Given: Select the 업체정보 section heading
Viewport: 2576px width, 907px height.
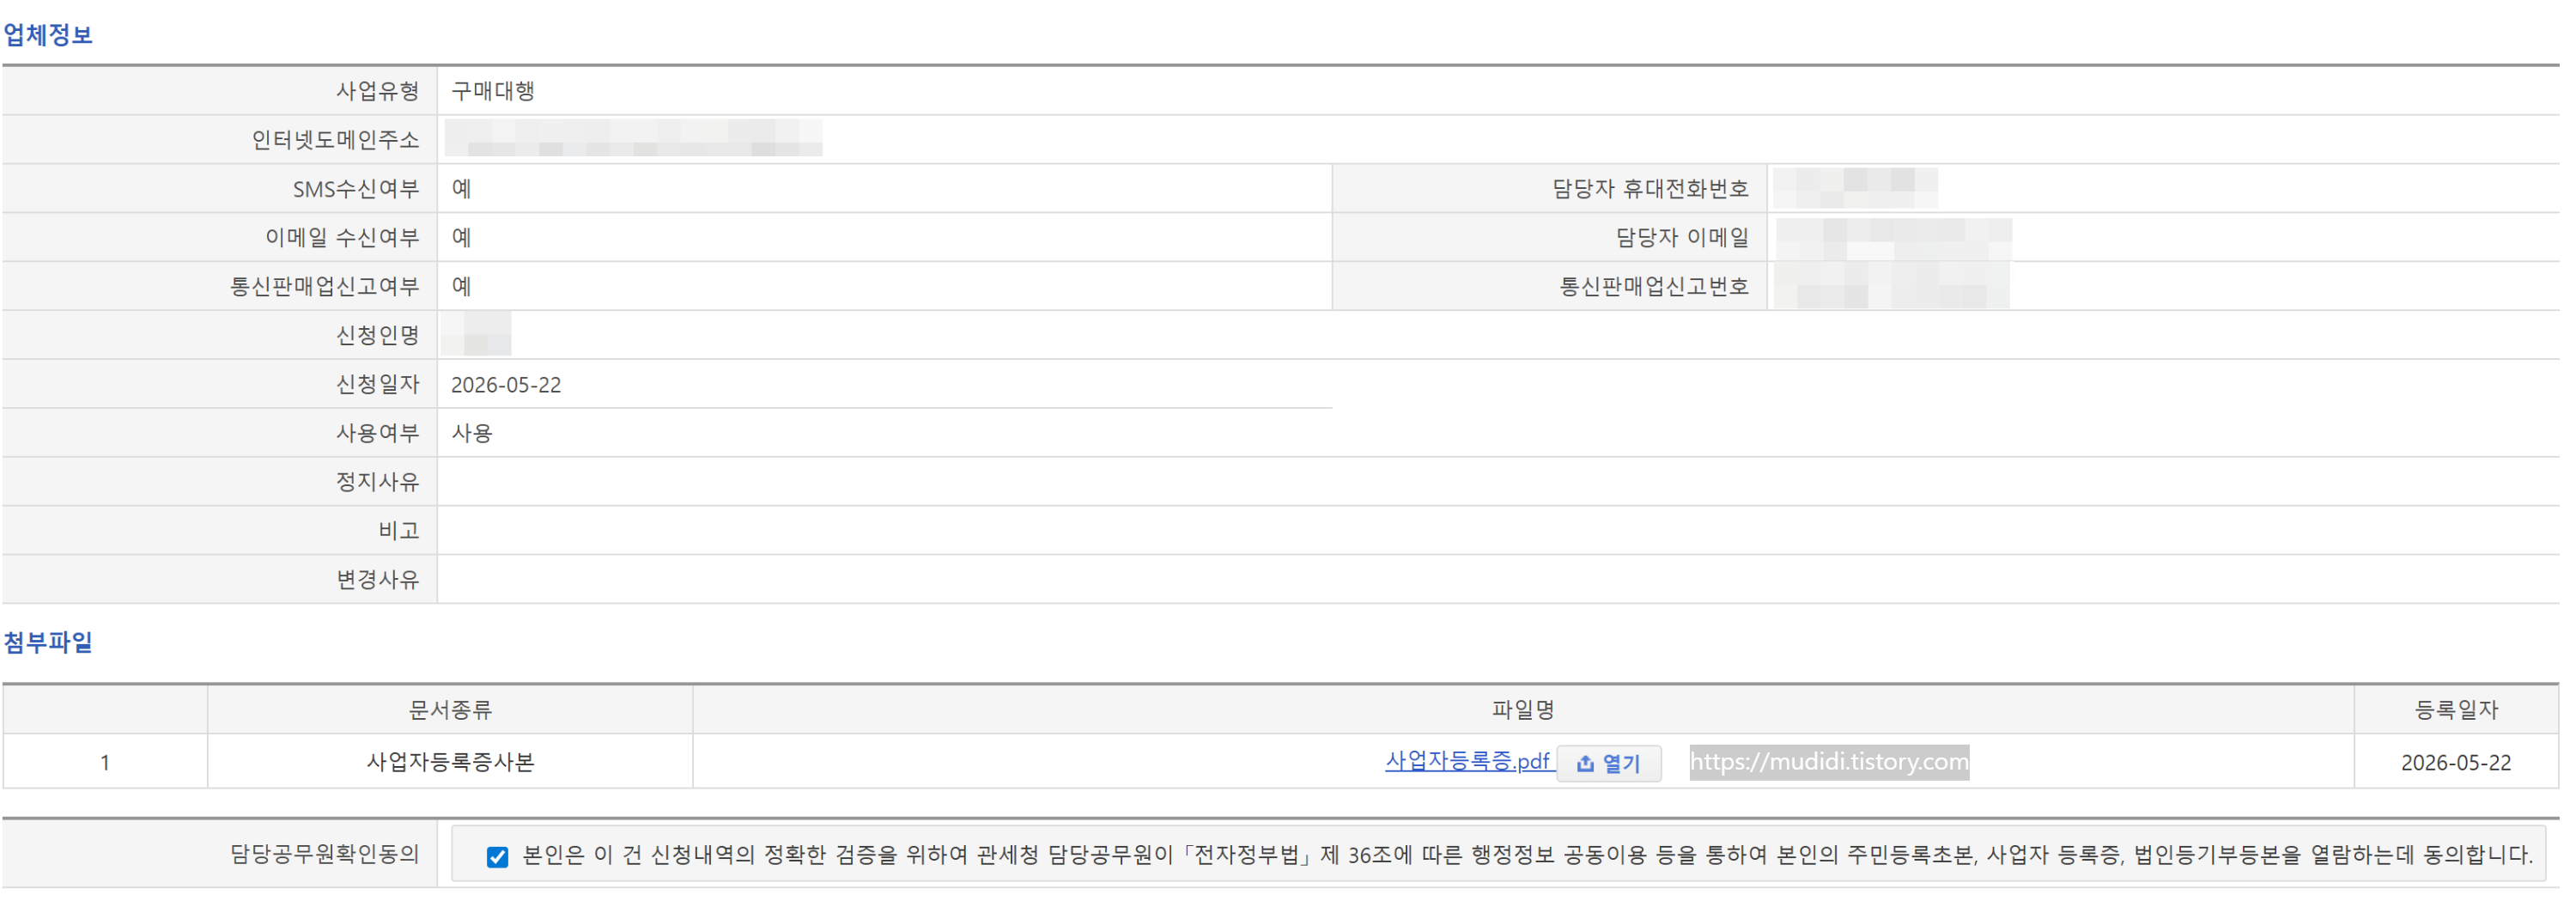Looking at the screenshot, I should [48, 35].
